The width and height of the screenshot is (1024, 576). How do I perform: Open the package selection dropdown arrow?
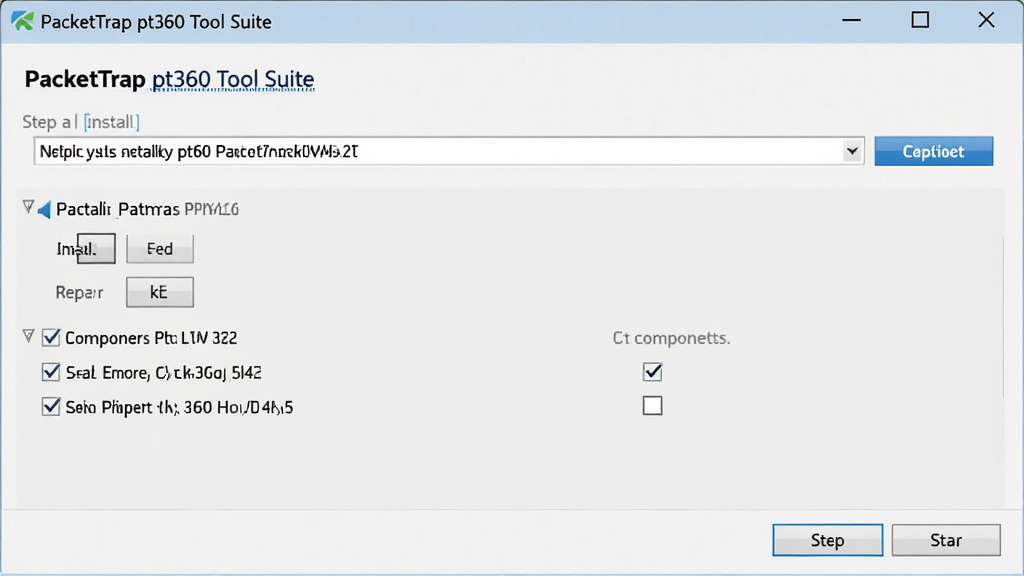pos(852,152)
